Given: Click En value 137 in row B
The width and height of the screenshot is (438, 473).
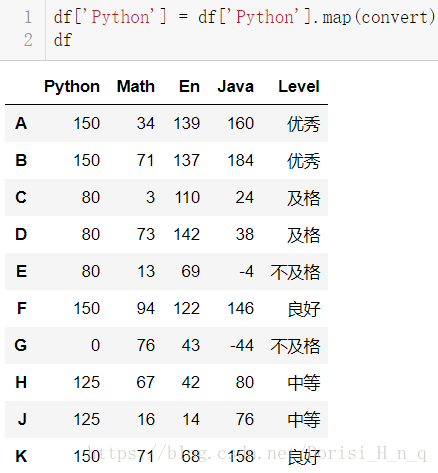Looking at the screenshot, I should [x=187, y=160].
